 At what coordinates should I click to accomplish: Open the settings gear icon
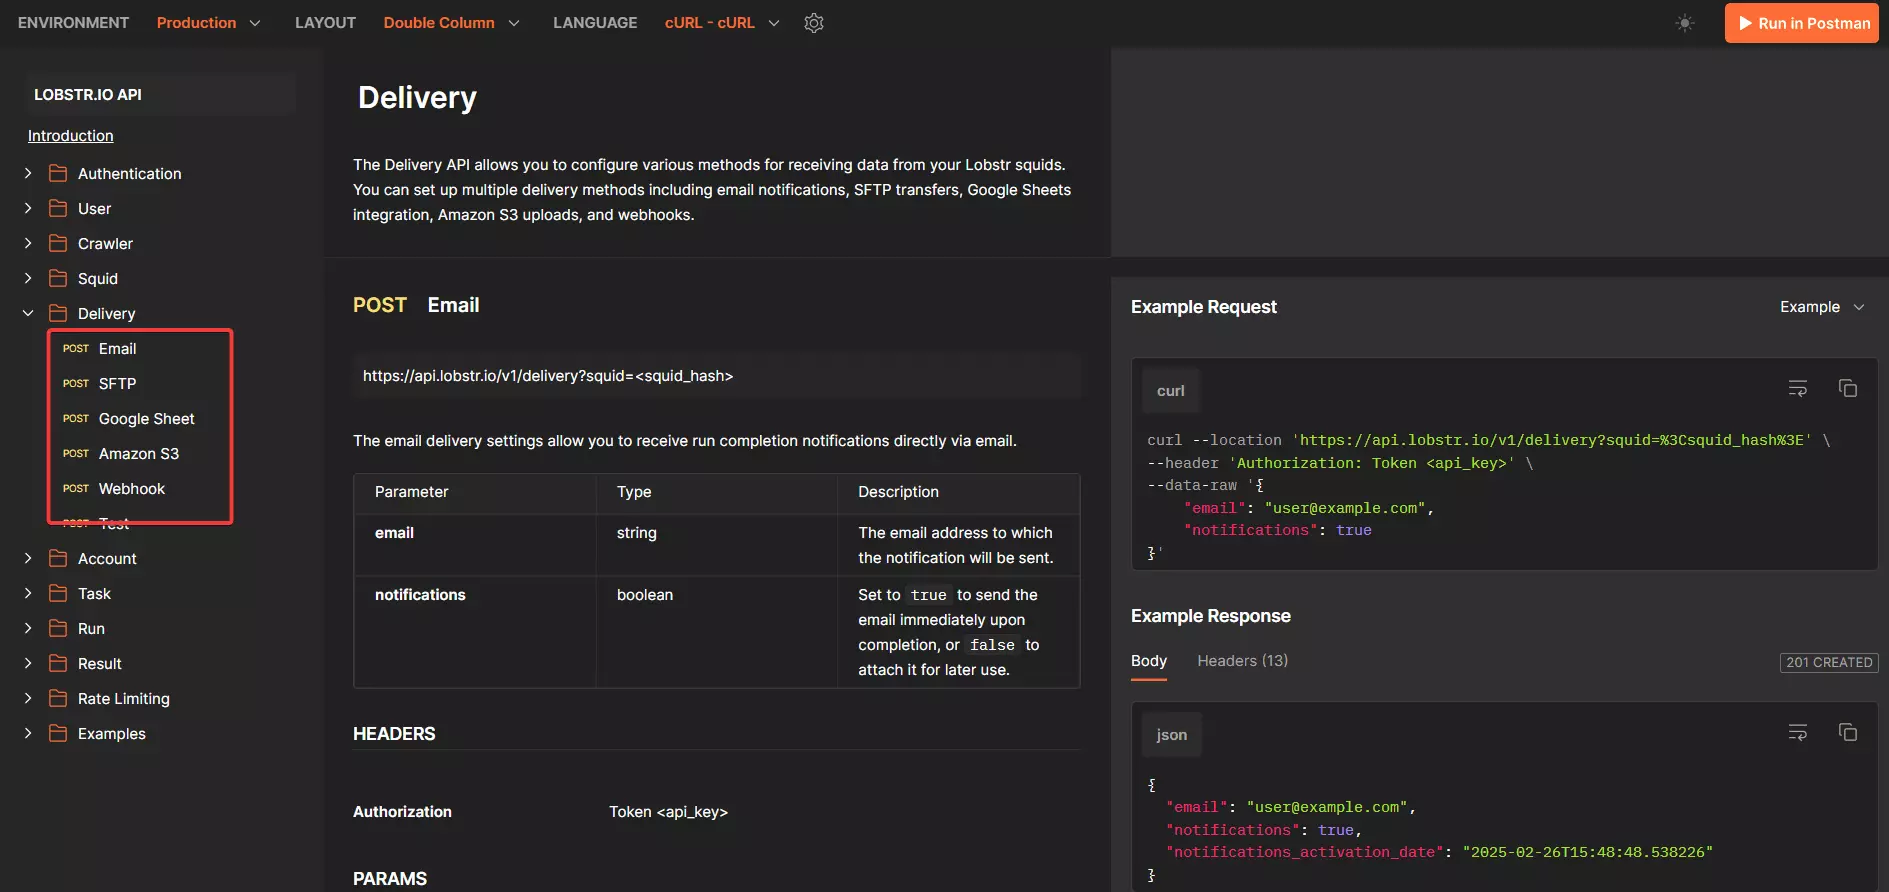[814, 23]
